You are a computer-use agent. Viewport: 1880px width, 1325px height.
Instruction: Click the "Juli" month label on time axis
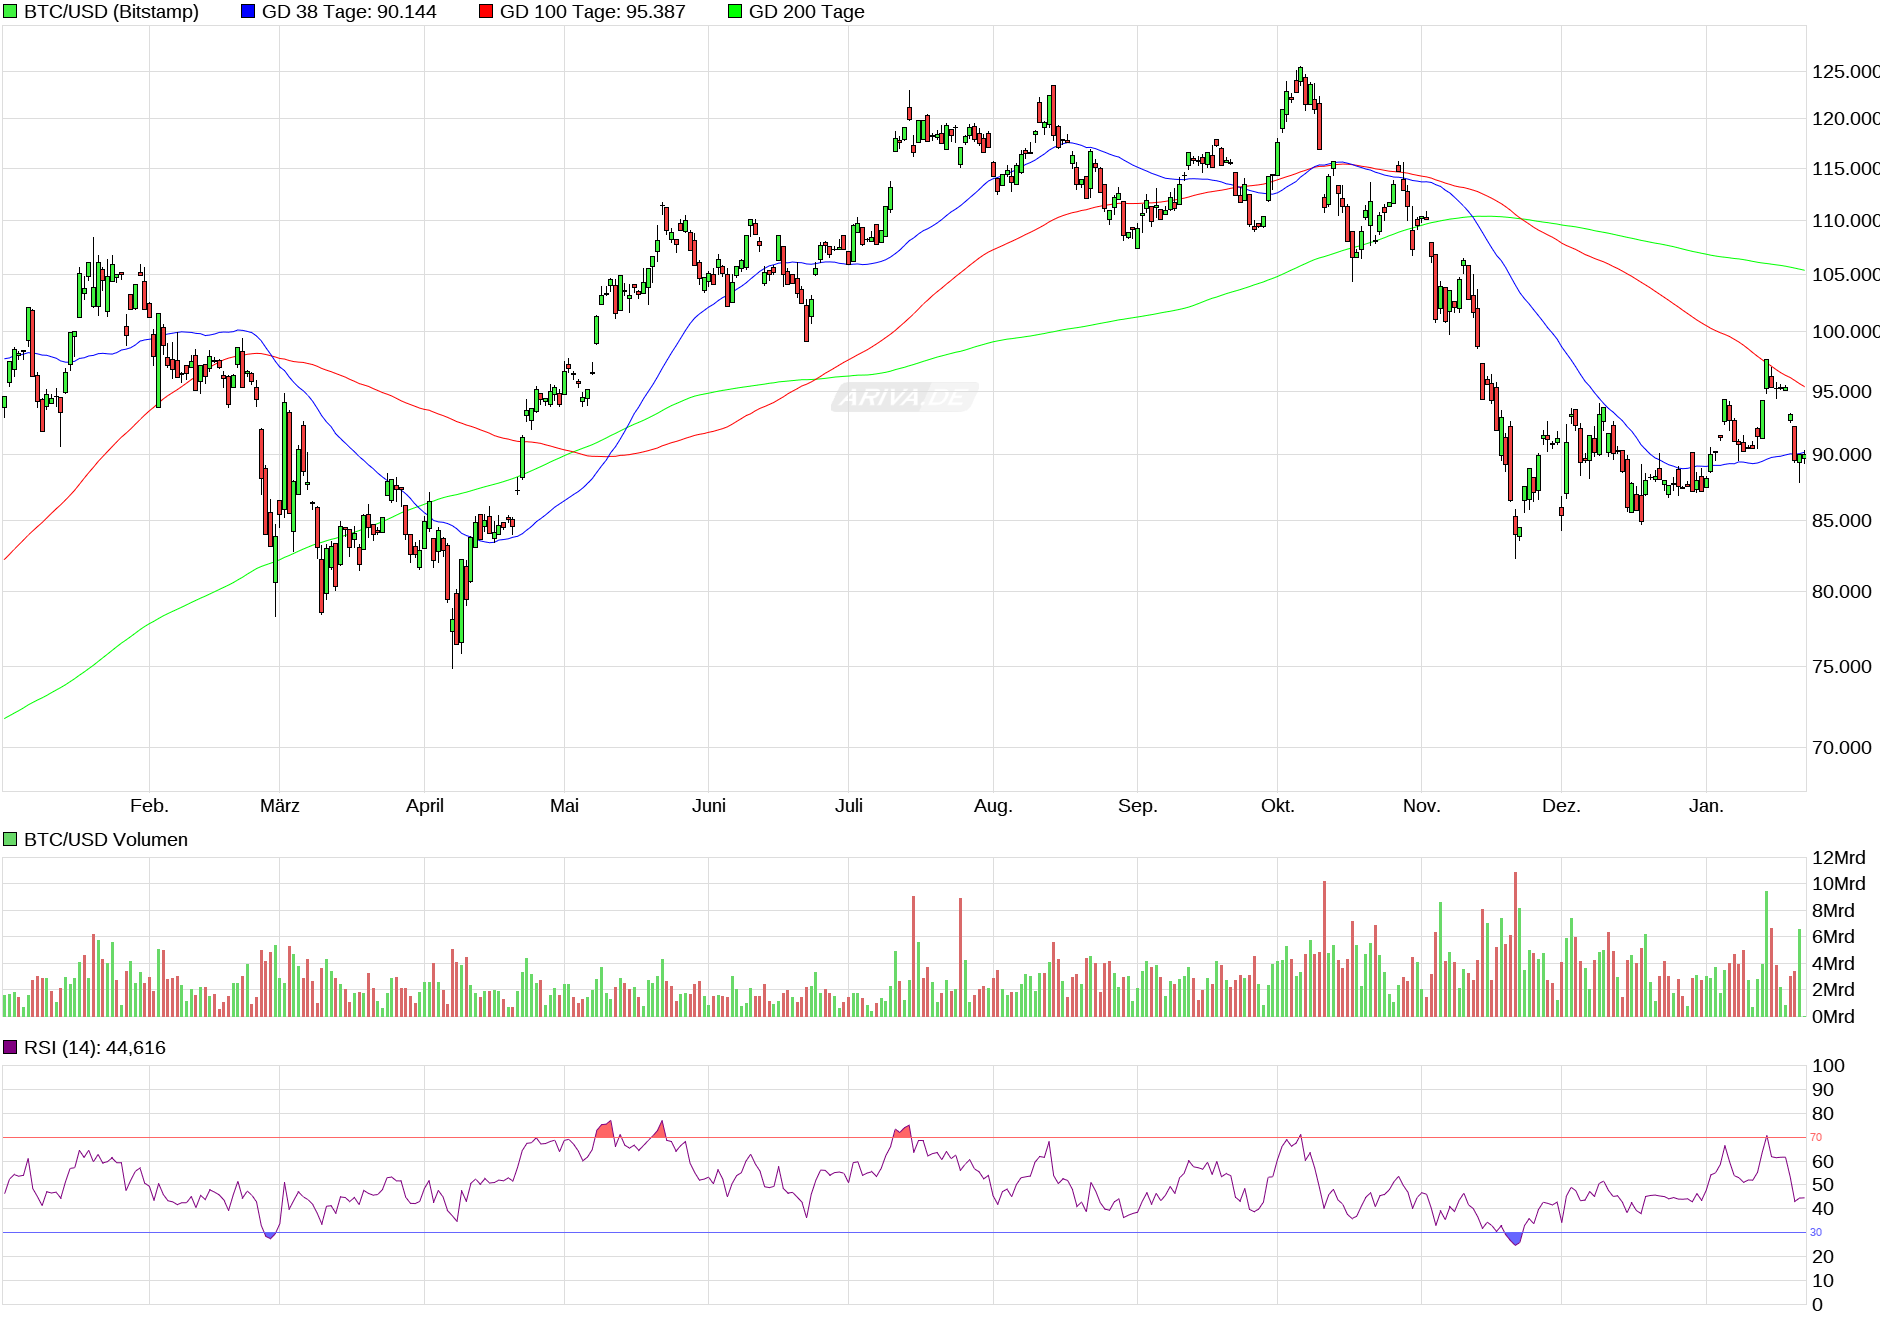849,806
